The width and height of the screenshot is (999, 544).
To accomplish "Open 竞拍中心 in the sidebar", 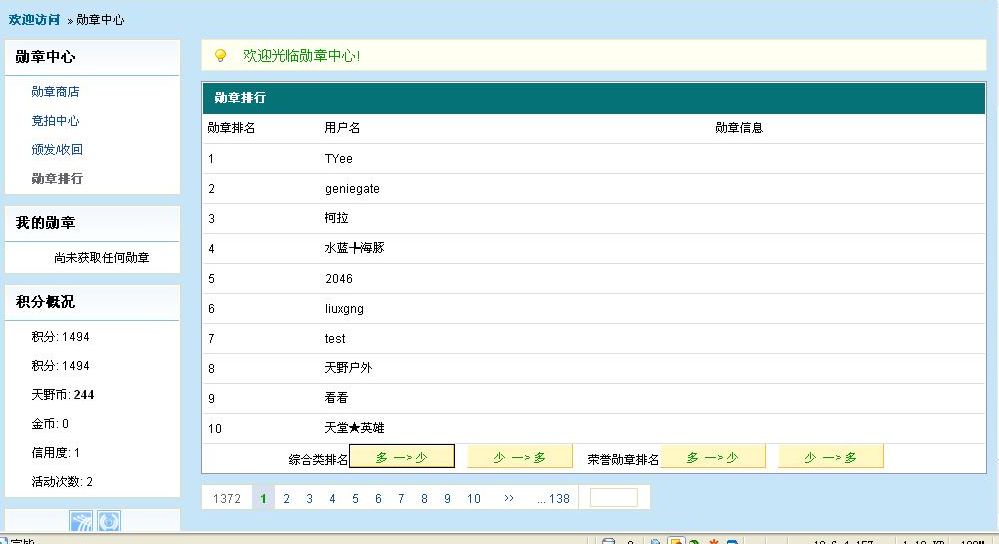I will [55, 120].
